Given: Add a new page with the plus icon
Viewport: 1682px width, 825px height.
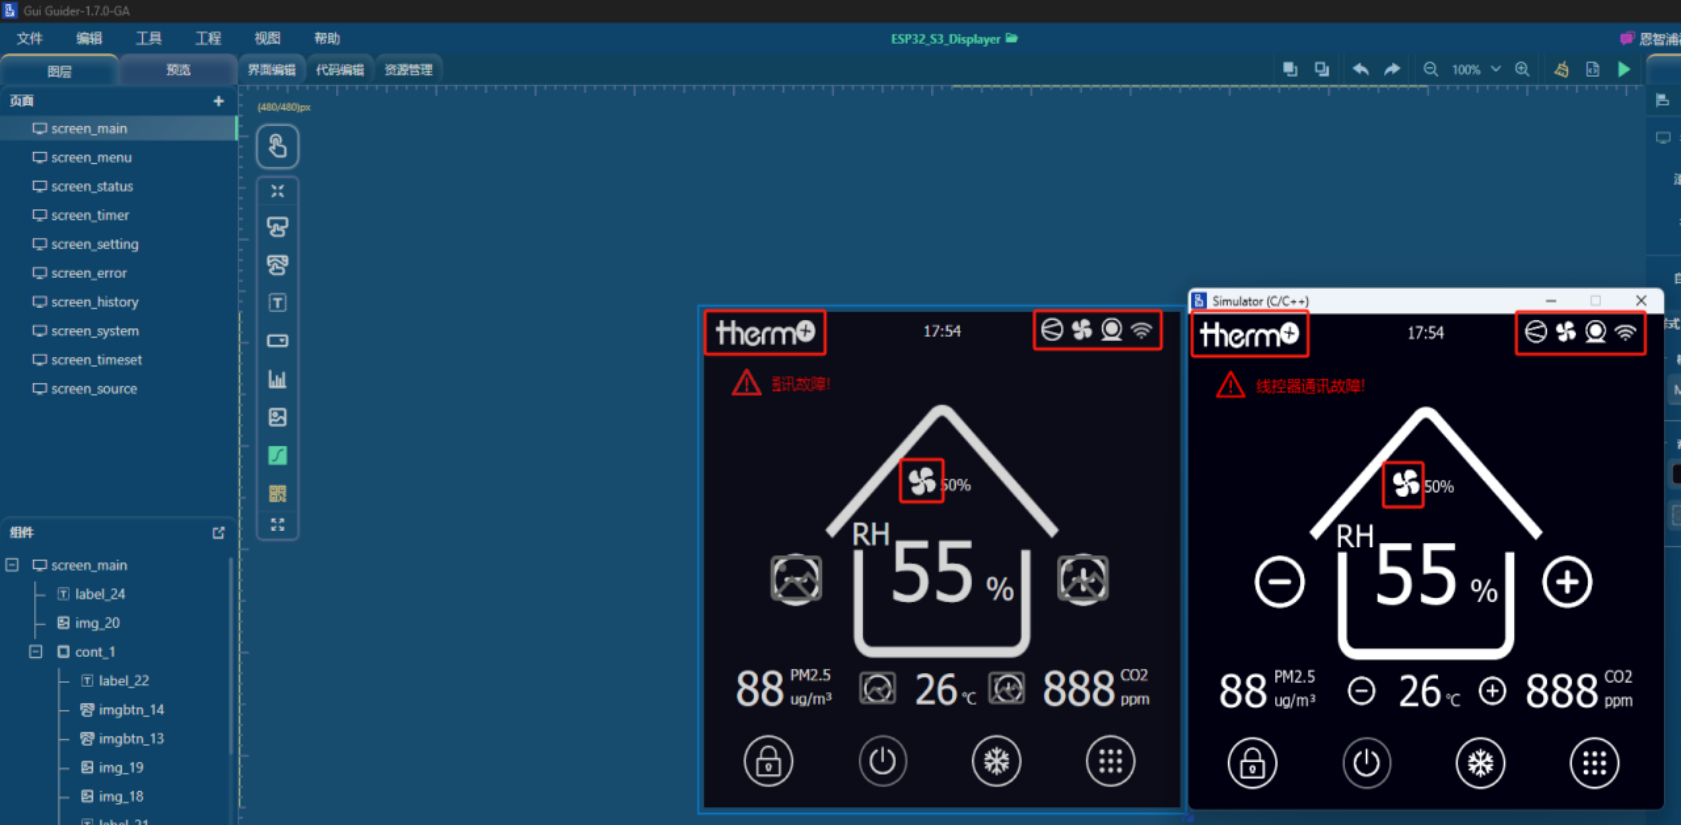Looking at the screenshot, I should point(219,101).
